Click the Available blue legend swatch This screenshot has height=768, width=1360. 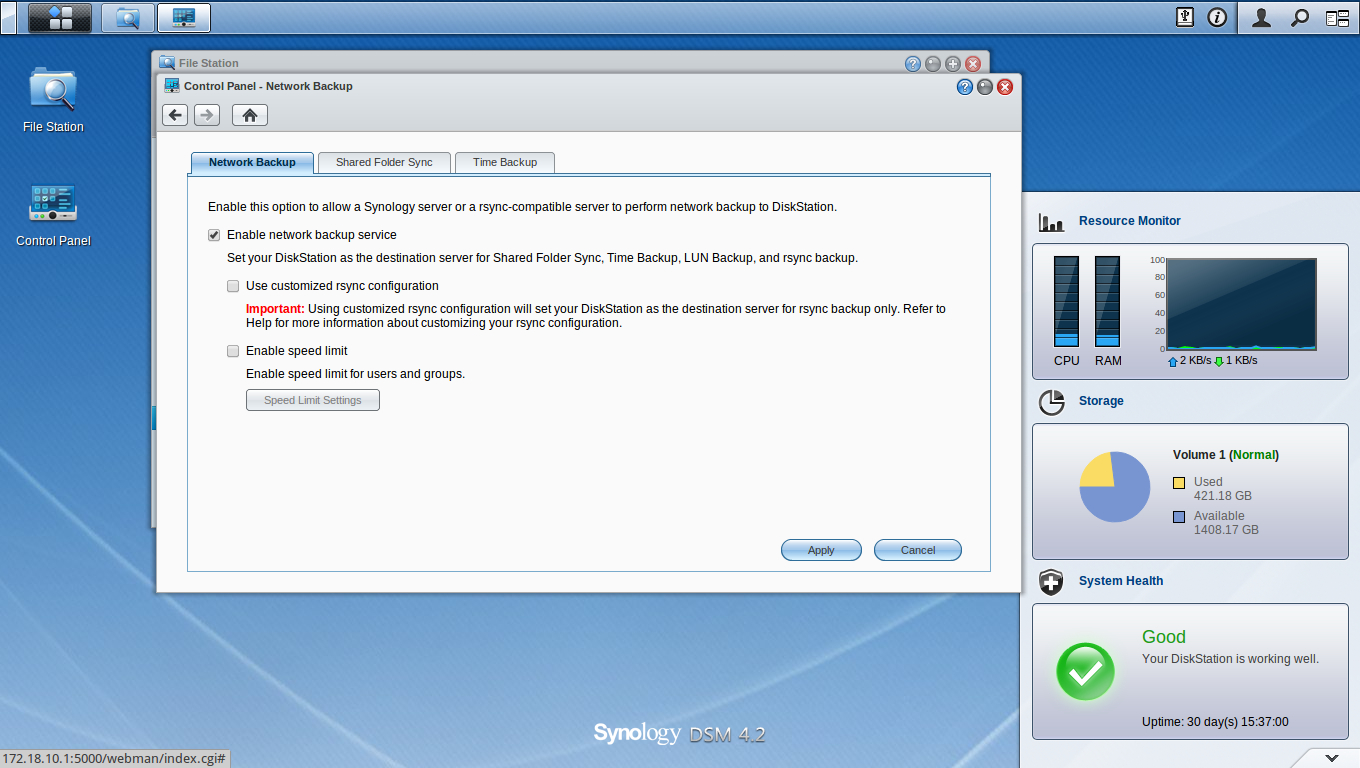pos(1179,517)
